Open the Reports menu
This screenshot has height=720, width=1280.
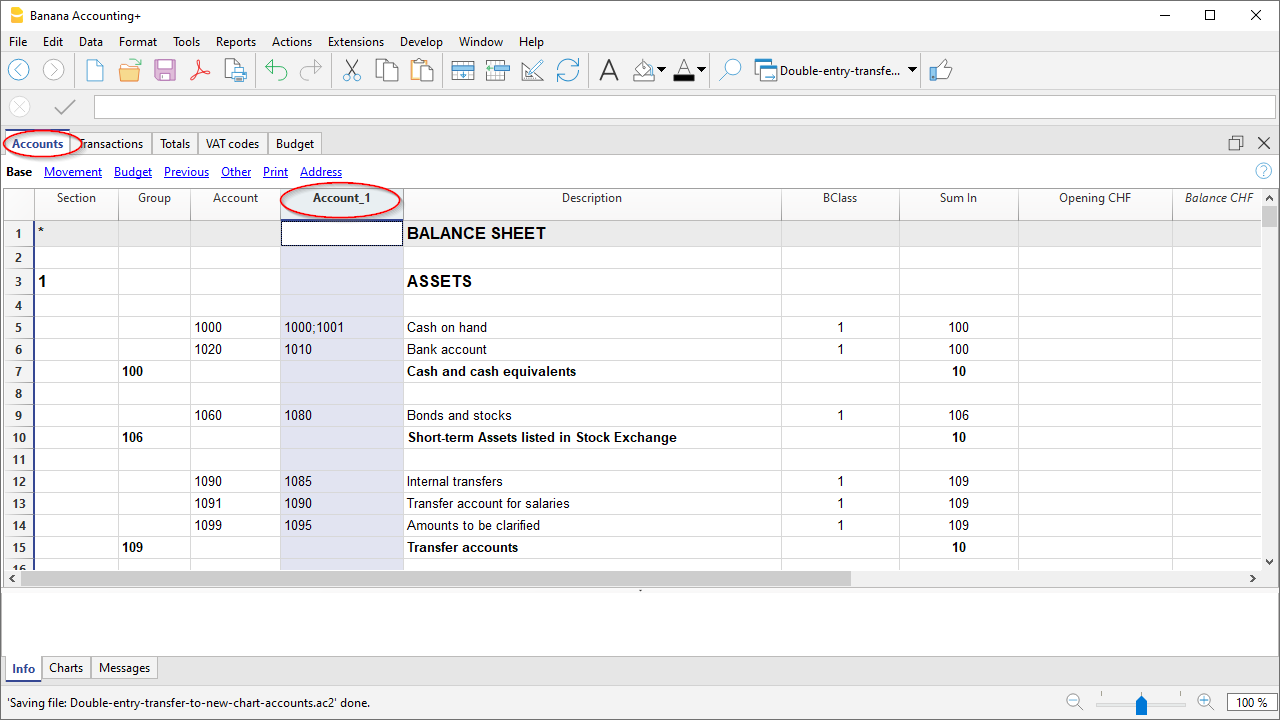(236, 42)
